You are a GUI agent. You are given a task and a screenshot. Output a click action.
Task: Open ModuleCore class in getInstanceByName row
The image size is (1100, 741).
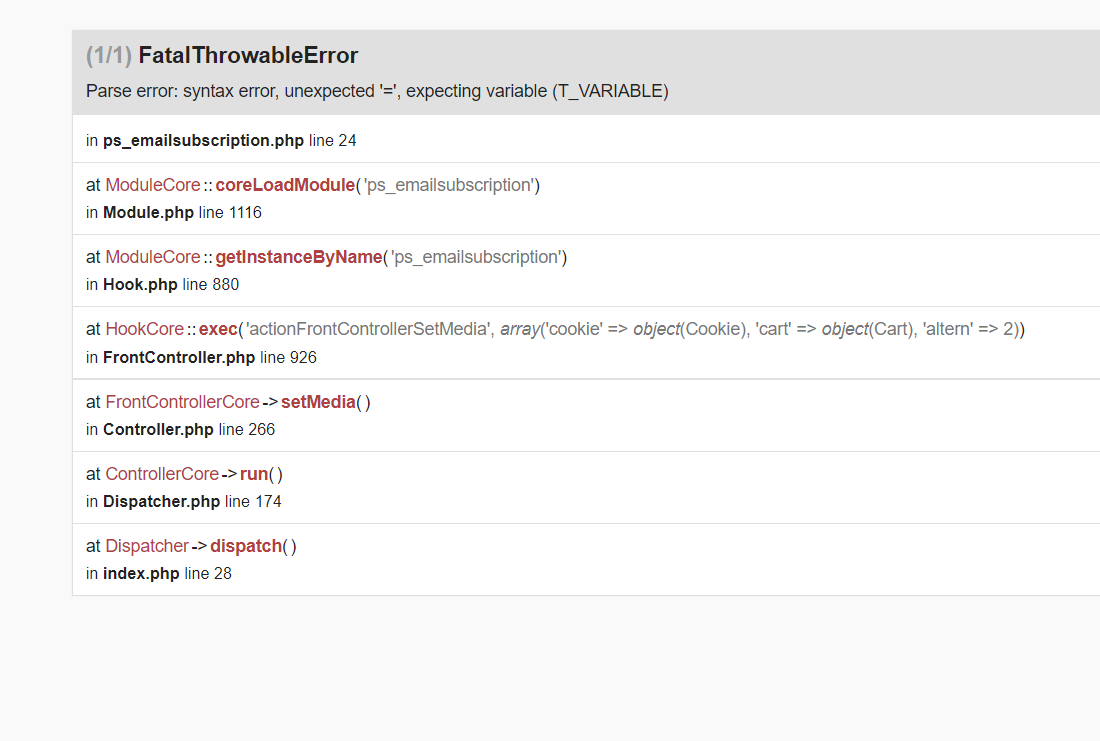(x=153, y=258)
